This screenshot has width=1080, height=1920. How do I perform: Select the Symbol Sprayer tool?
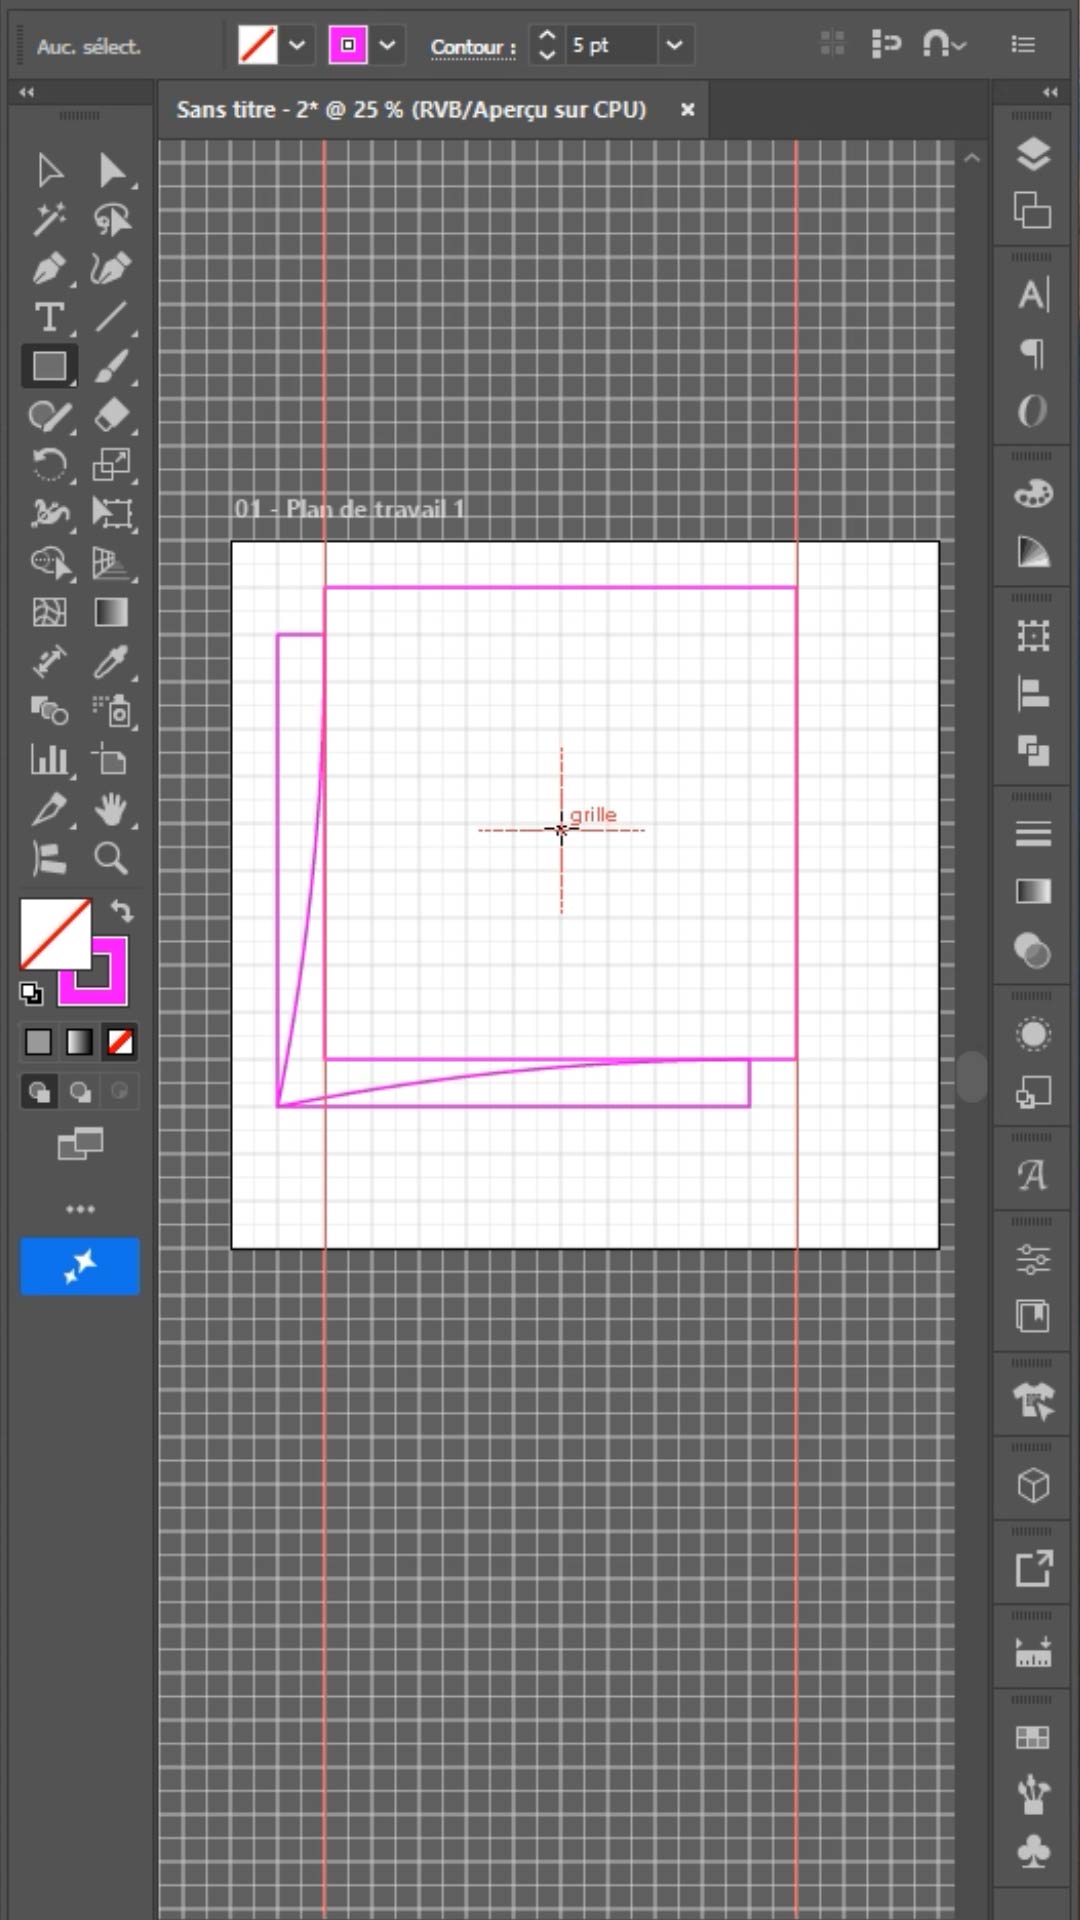[x=112, y=711]
